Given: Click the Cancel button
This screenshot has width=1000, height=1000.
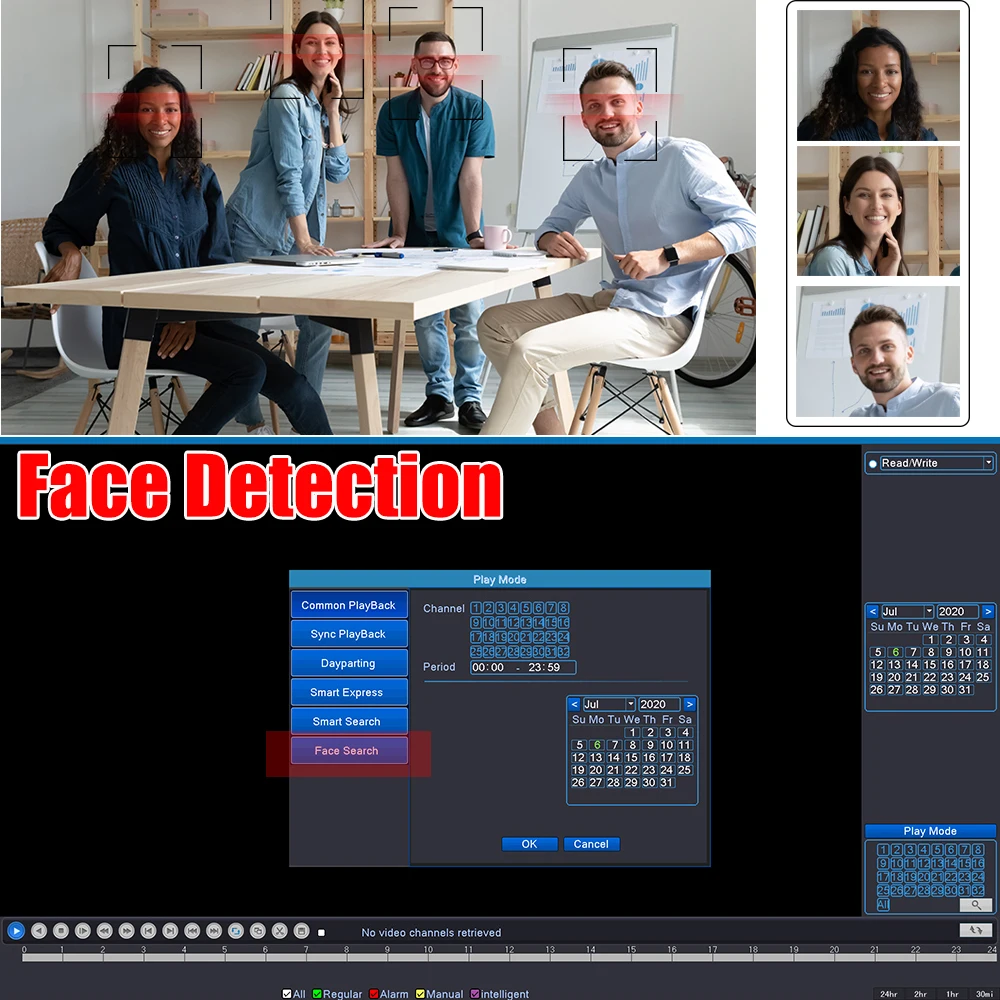Looking at the screenshot, I should click(591, 844).
